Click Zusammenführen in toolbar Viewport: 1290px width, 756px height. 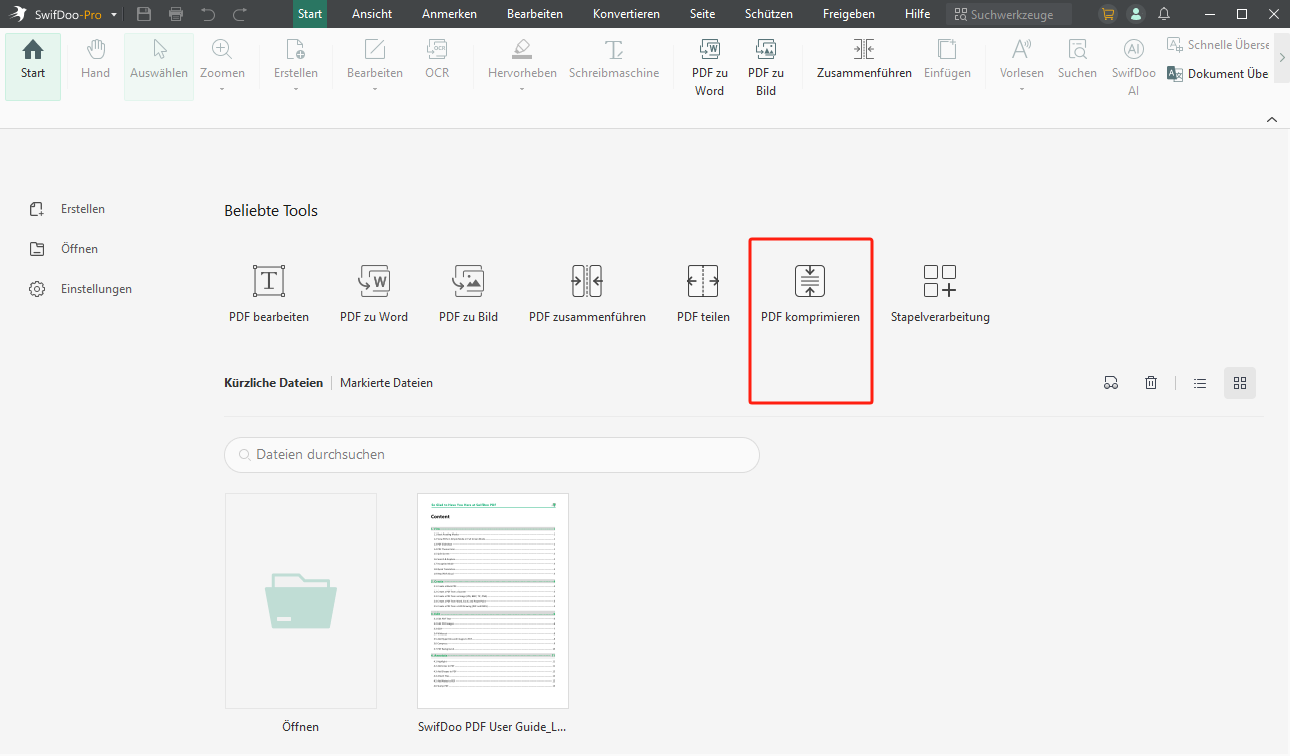click(864, 59)
